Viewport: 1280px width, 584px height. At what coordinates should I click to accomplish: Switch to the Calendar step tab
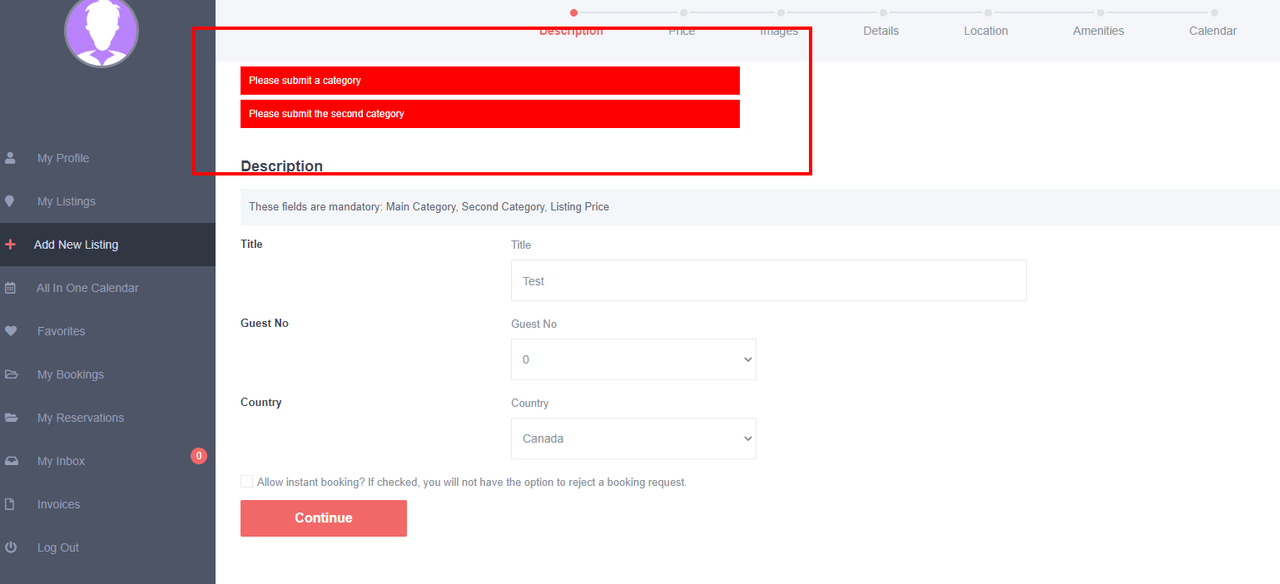(x=1213, y=31)
